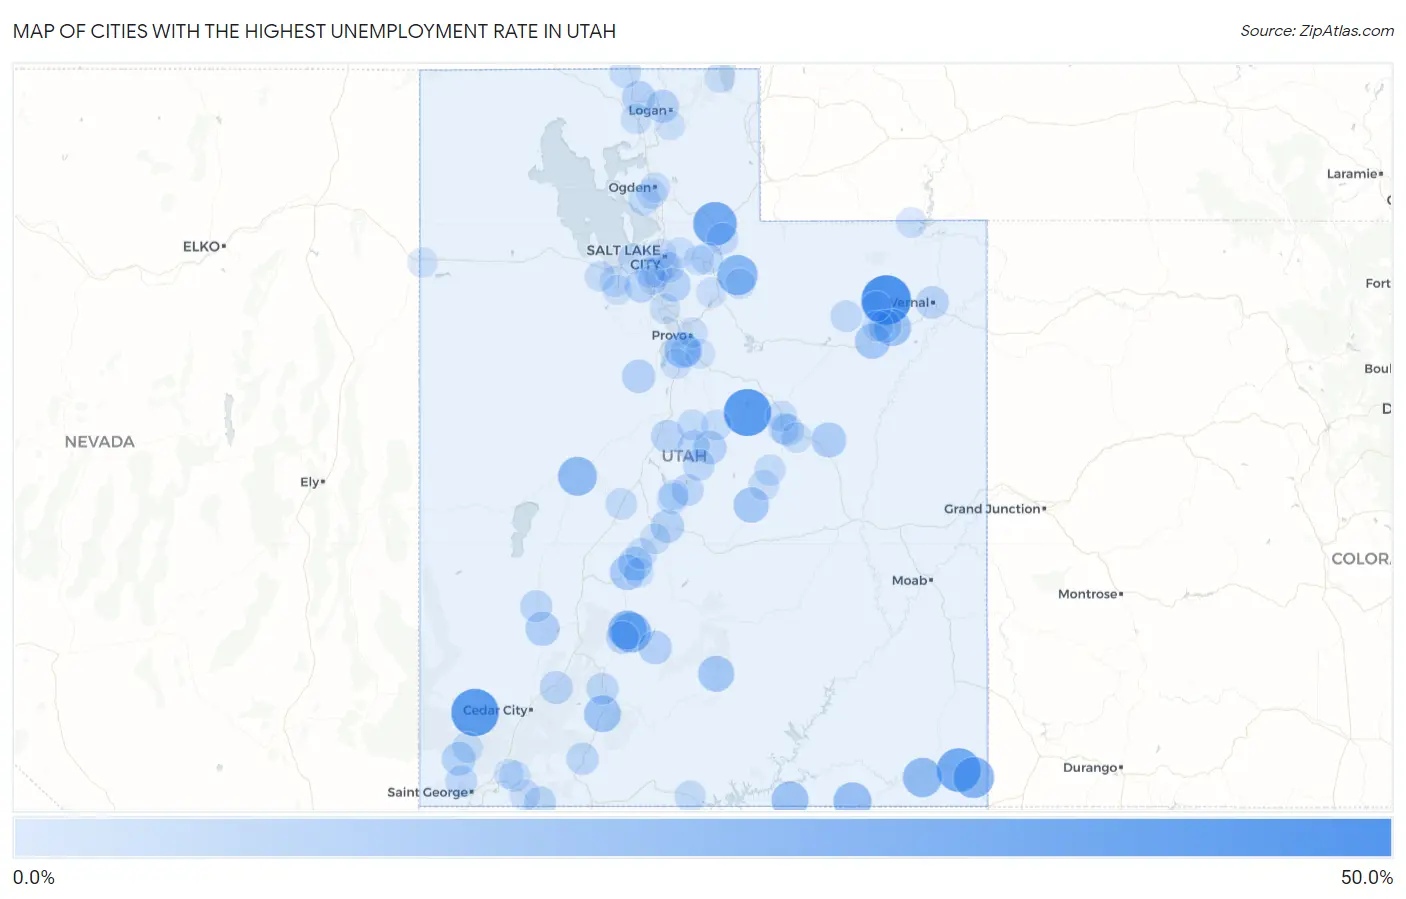Click the bubble just west of Utah's border near Elko
Screen dimensions: 1406x899
[422, 263]
